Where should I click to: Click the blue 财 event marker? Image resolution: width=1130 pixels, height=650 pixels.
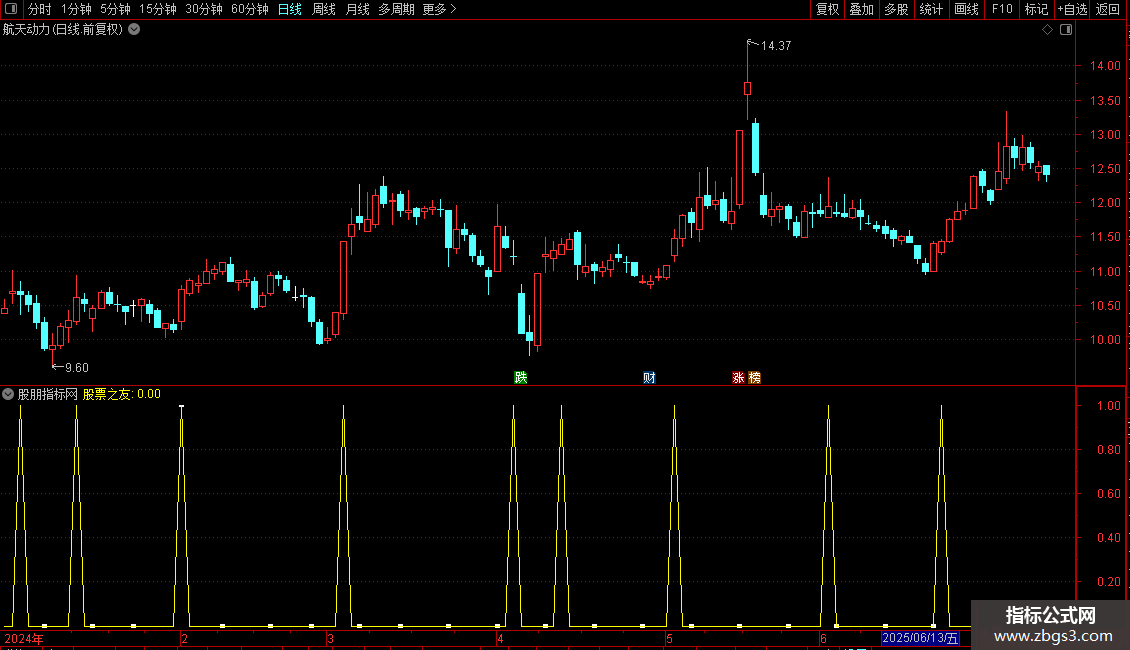[x=649, y=378]
